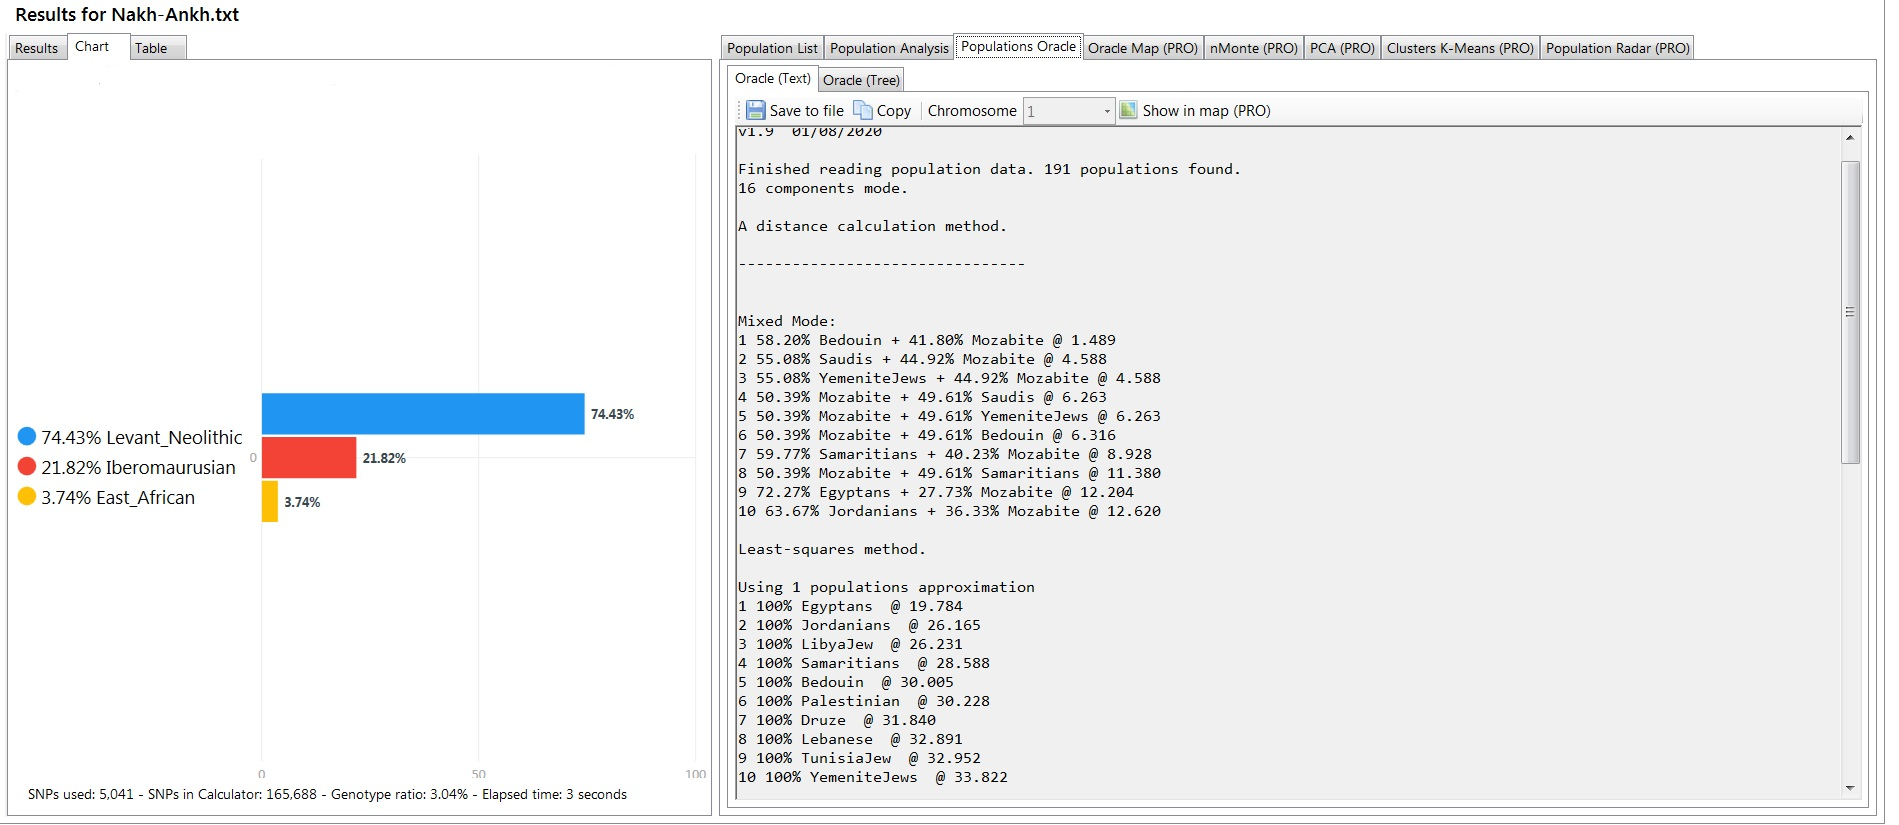Screen dimensions: 1899x825
Task: Click the Show in map icon
Action: [1128, 110]
